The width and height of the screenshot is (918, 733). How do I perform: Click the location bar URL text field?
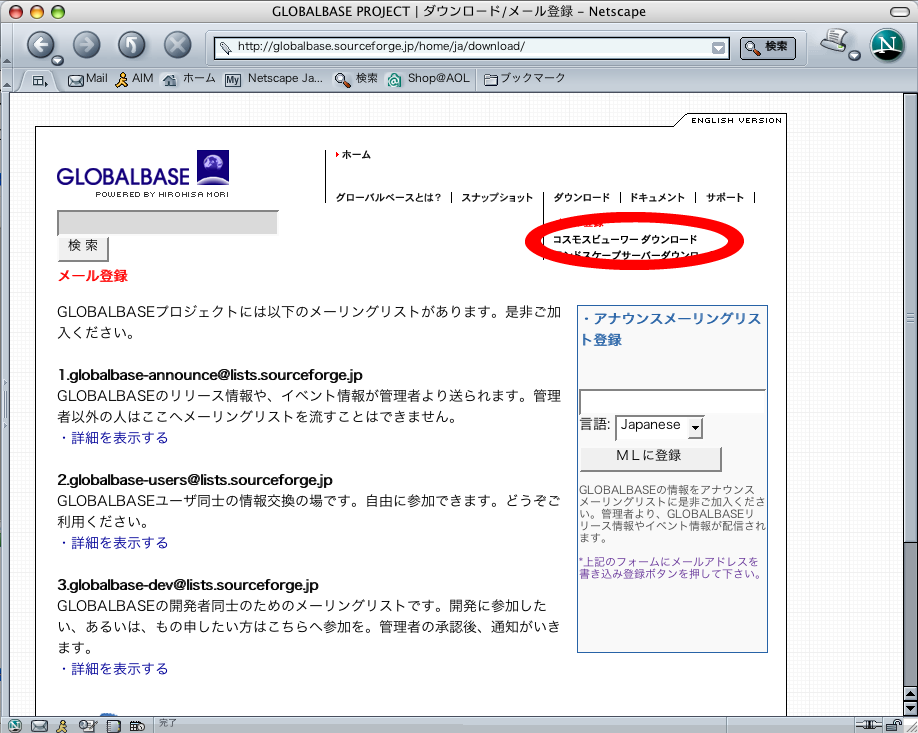pos(471,47)
